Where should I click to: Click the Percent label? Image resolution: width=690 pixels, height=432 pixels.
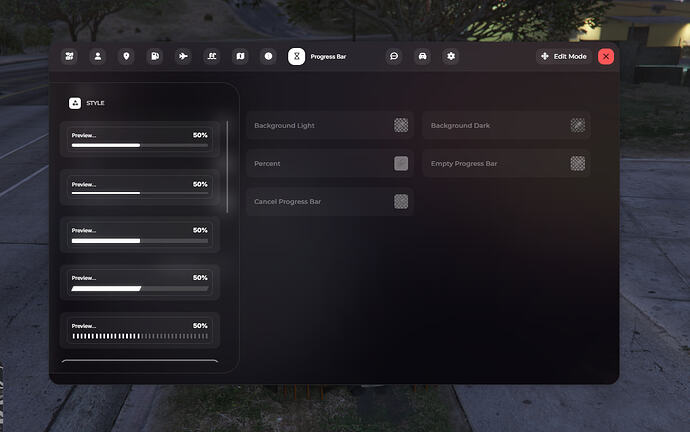tap(267, 164)
